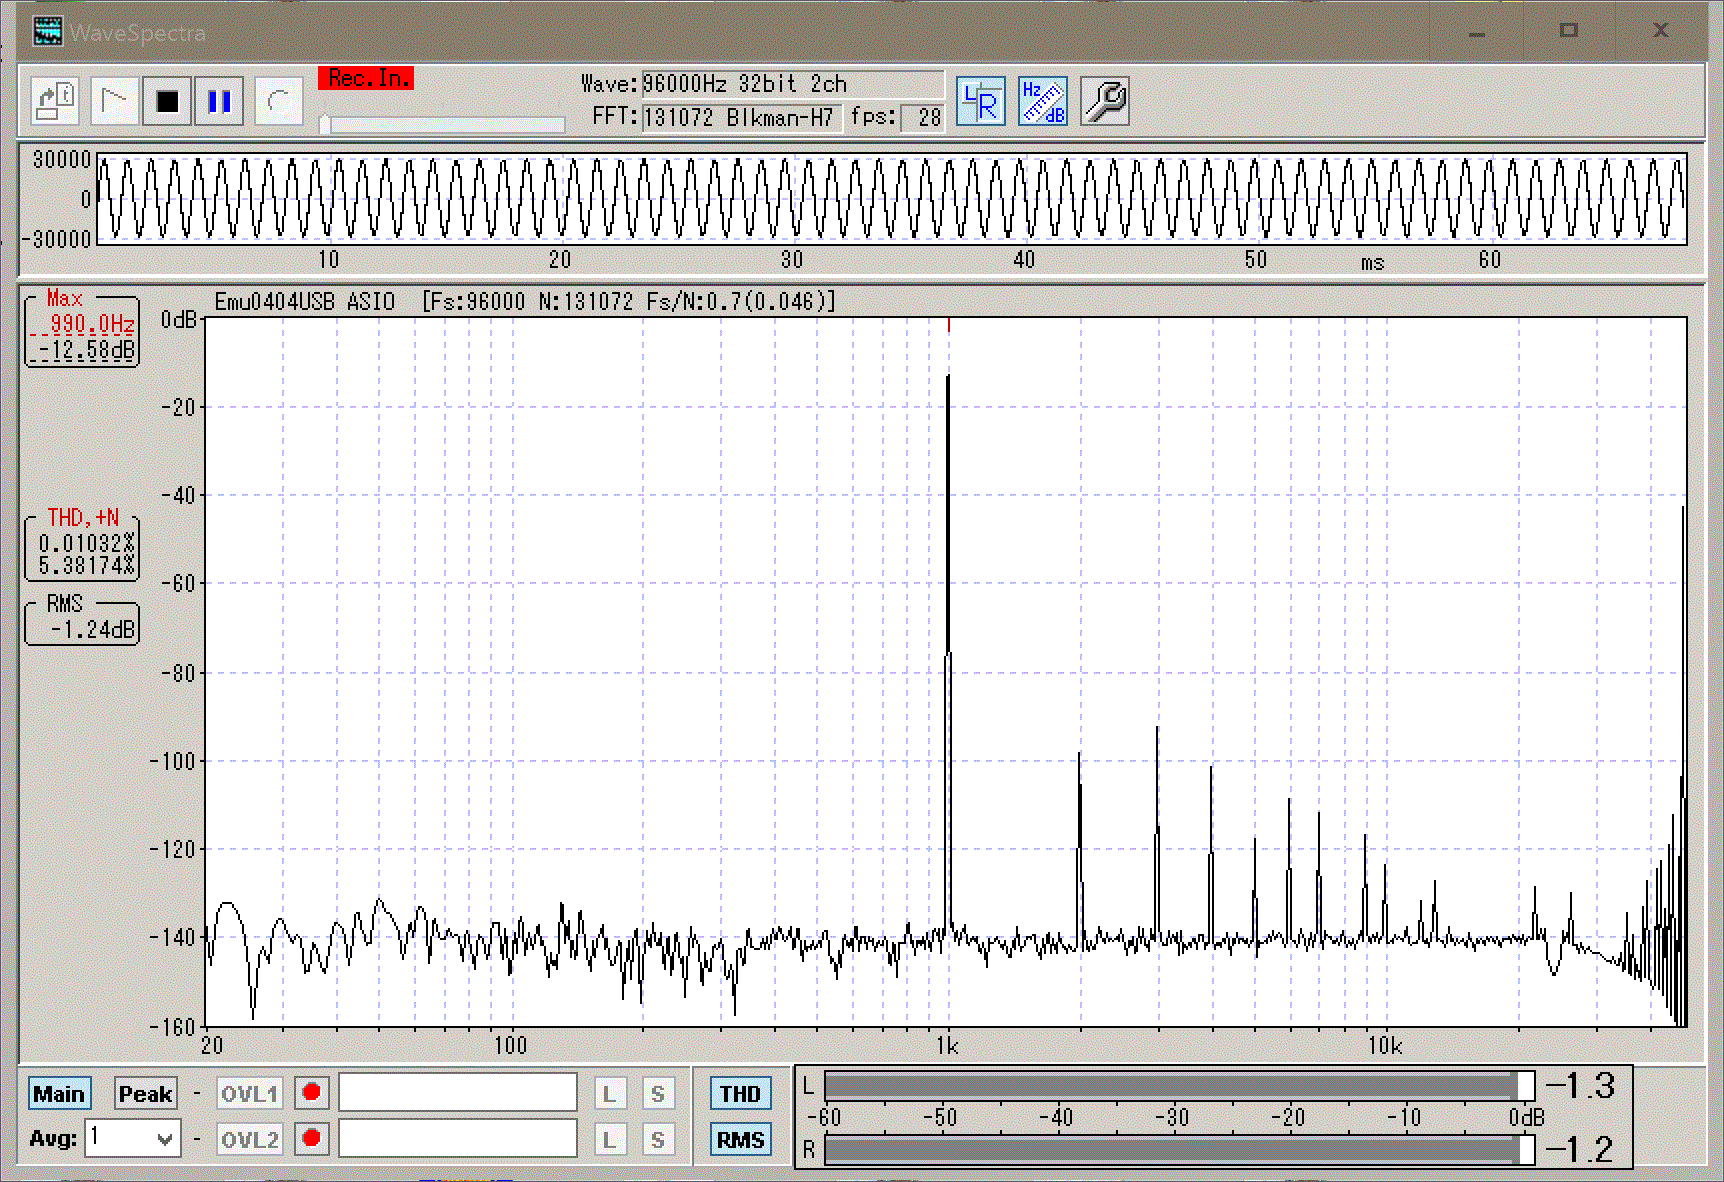Click the S button in OVL1 row

(657, 1093)
